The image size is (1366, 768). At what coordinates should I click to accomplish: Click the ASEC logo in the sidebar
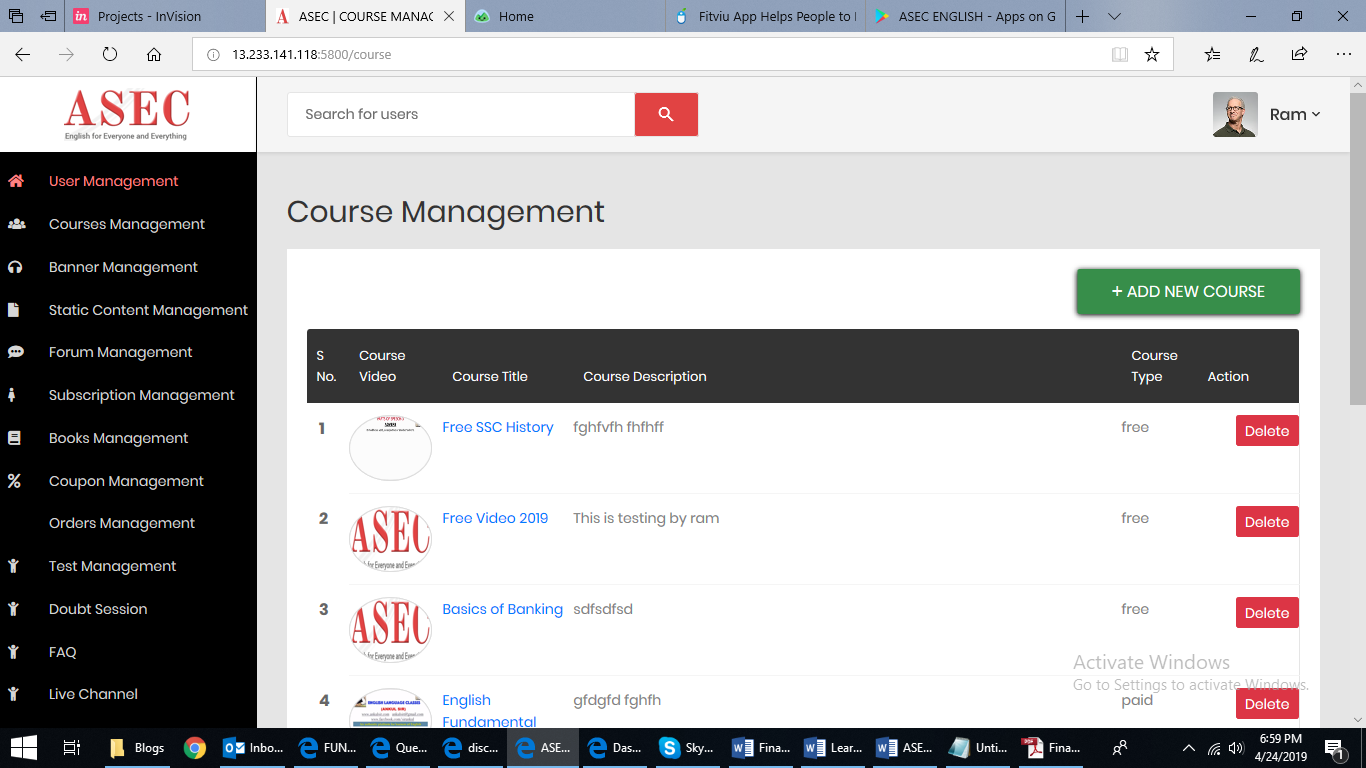click(x=126, y=113)
